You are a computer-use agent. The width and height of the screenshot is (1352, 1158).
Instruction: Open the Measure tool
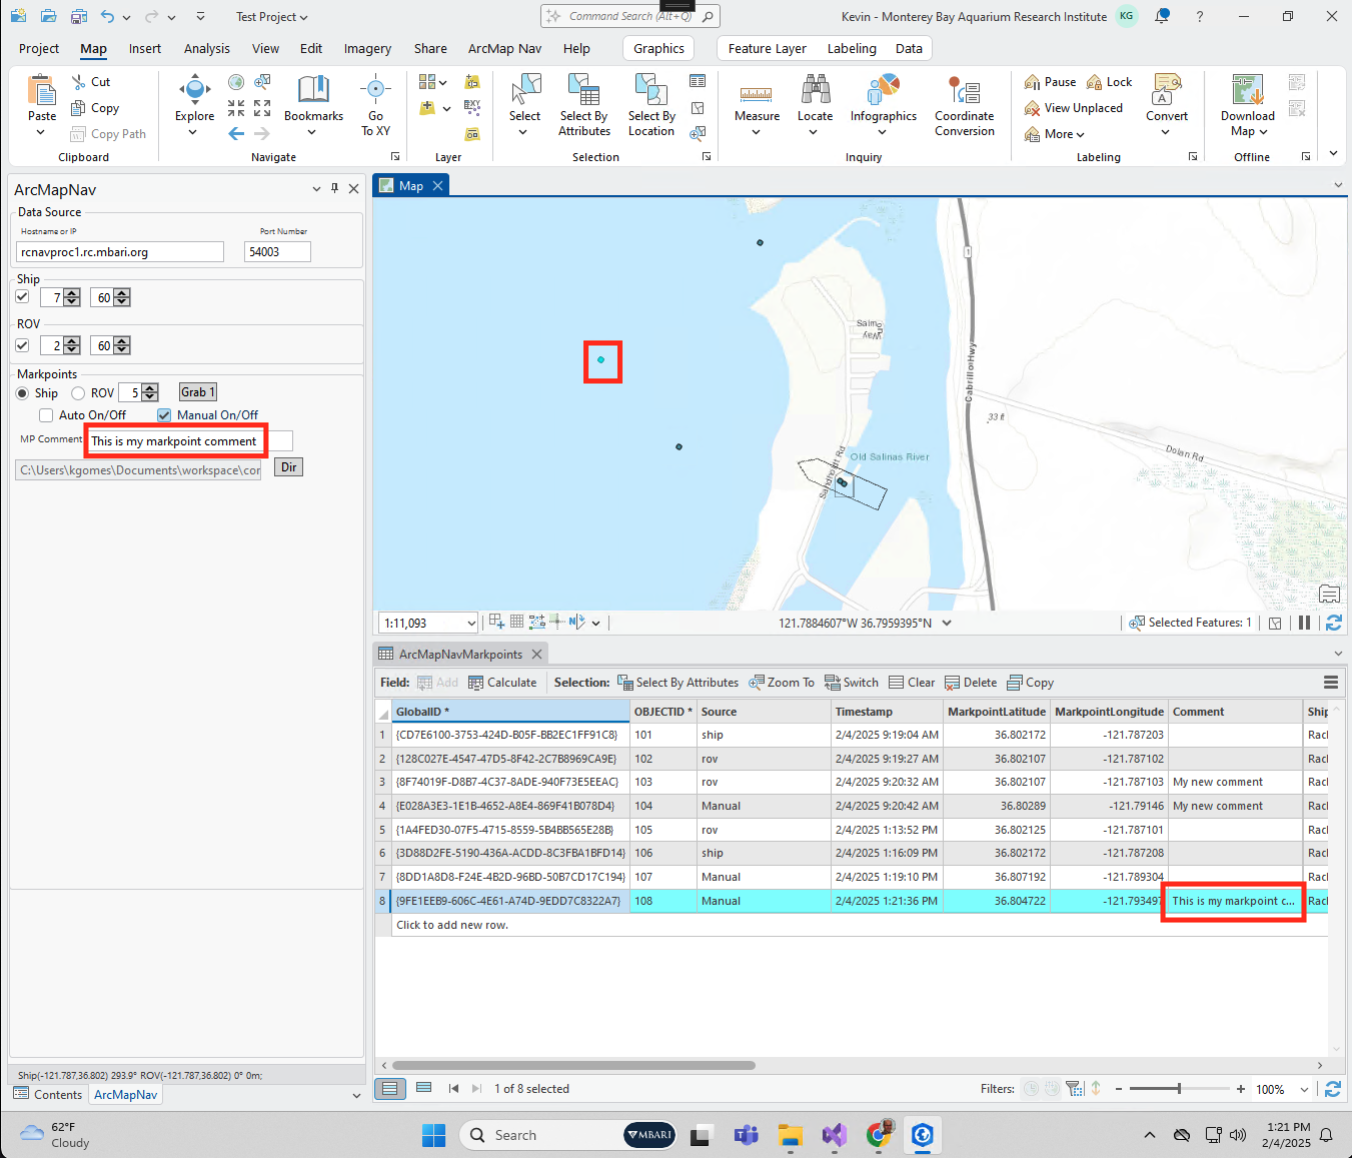(756, 95)
